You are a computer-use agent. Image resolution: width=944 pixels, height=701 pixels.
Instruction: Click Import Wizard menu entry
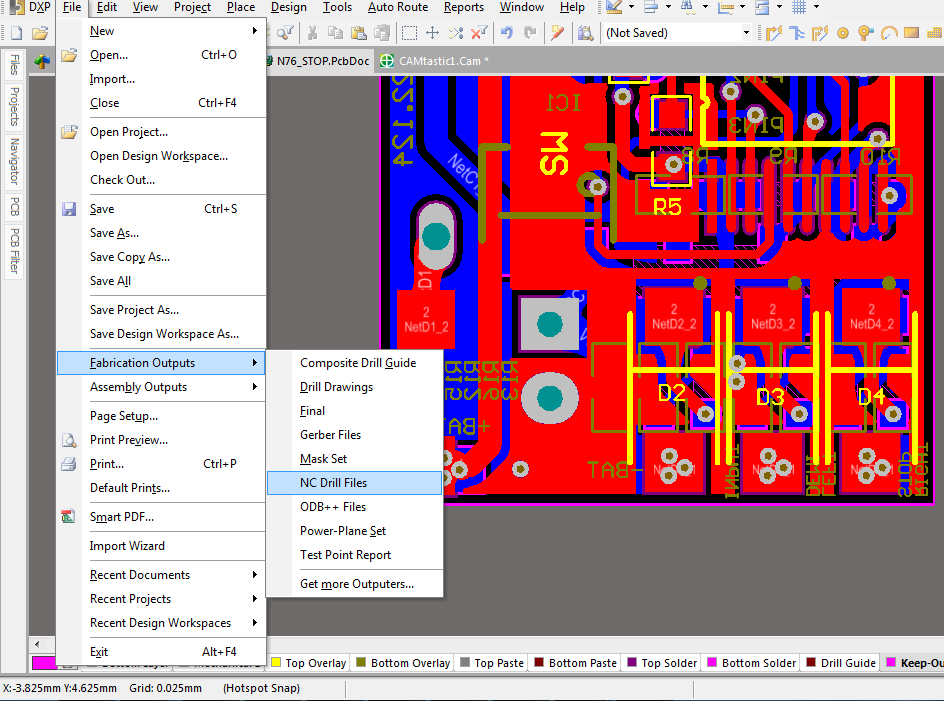(x=161, y=546)
